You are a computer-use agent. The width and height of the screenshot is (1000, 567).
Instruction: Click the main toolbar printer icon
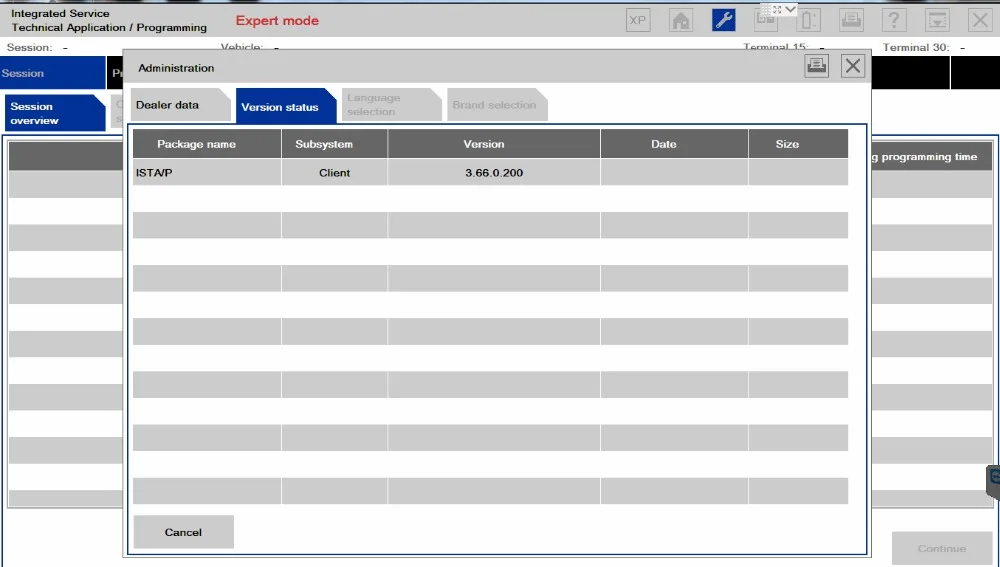pyautogui.click(x=851, y=20)
